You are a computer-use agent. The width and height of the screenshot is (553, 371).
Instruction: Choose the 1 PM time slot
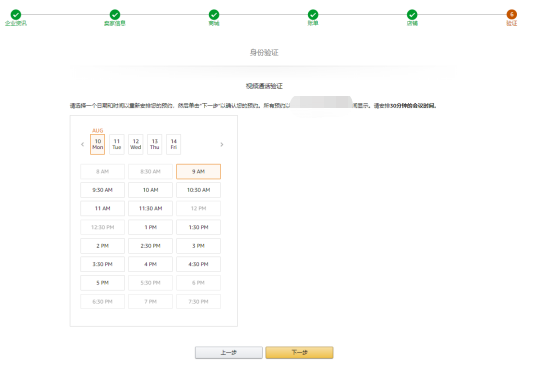(x=151, y=227)
